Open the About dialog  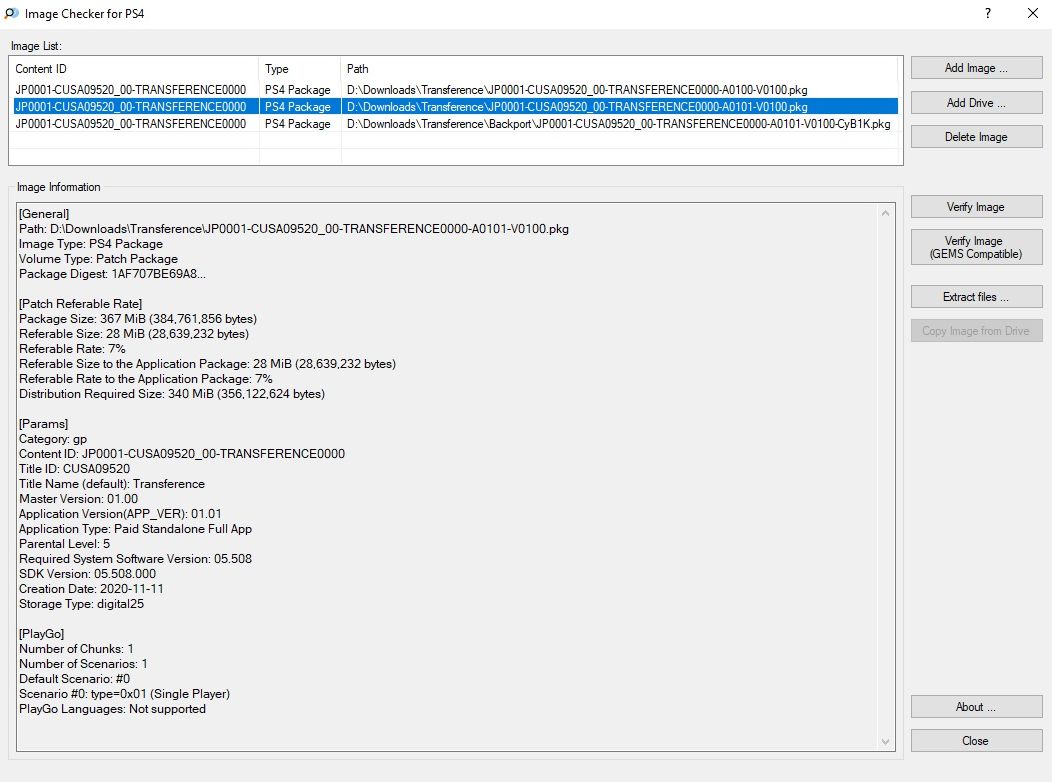point(976,707)
